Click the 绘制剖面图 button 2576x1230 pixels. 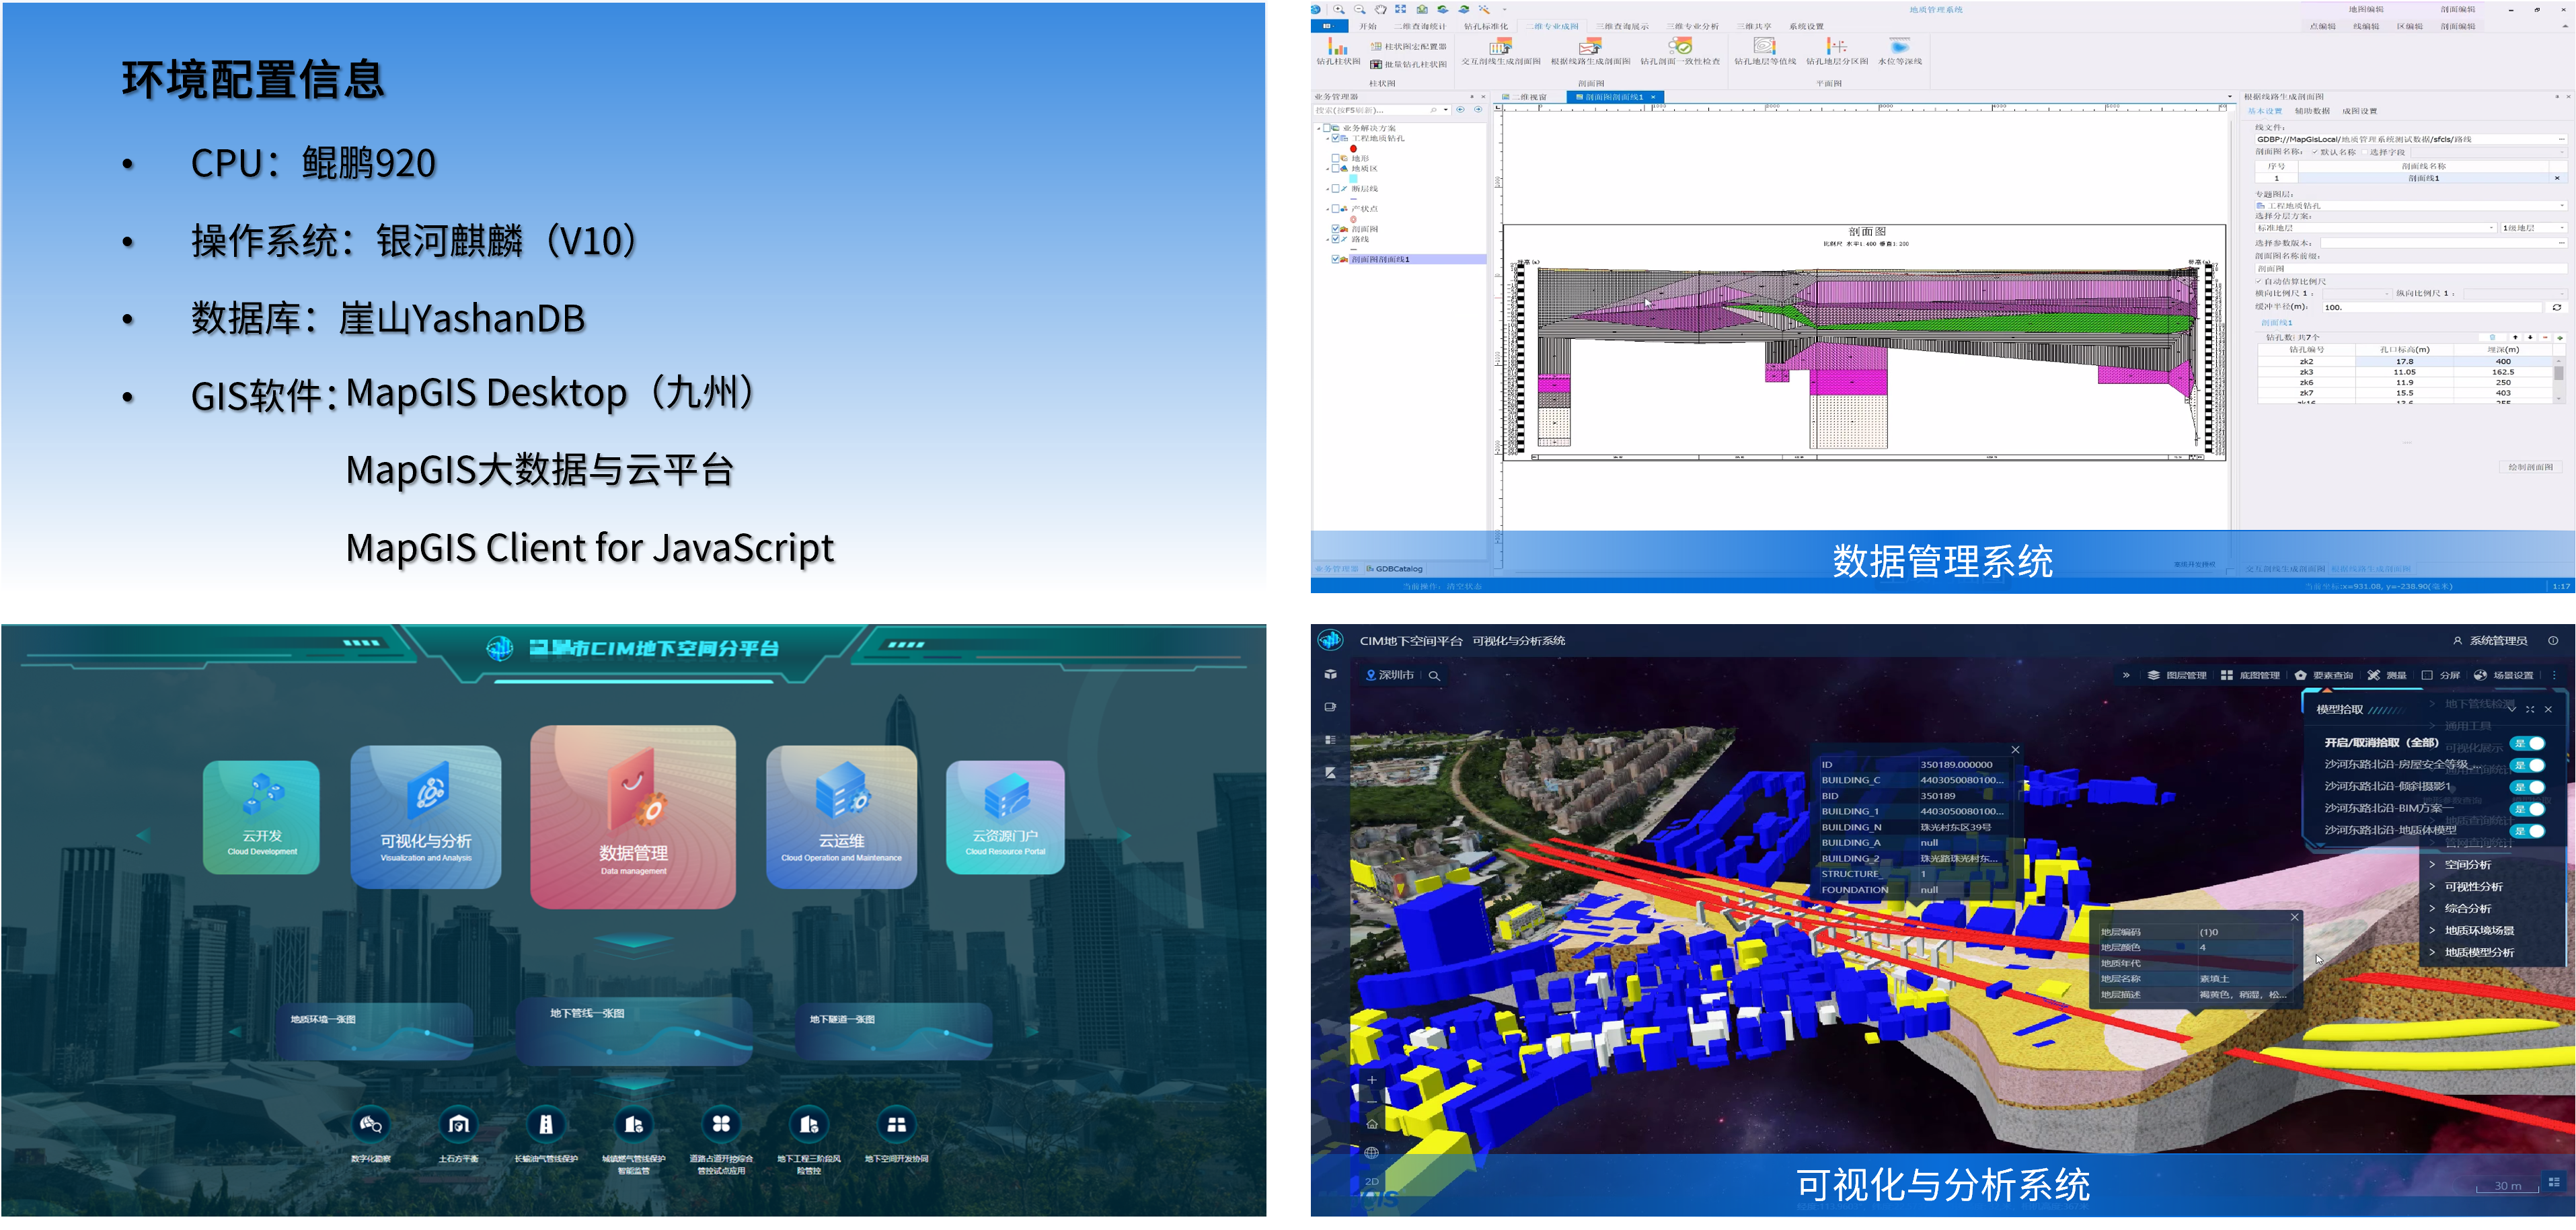[x=2530, y=467]
